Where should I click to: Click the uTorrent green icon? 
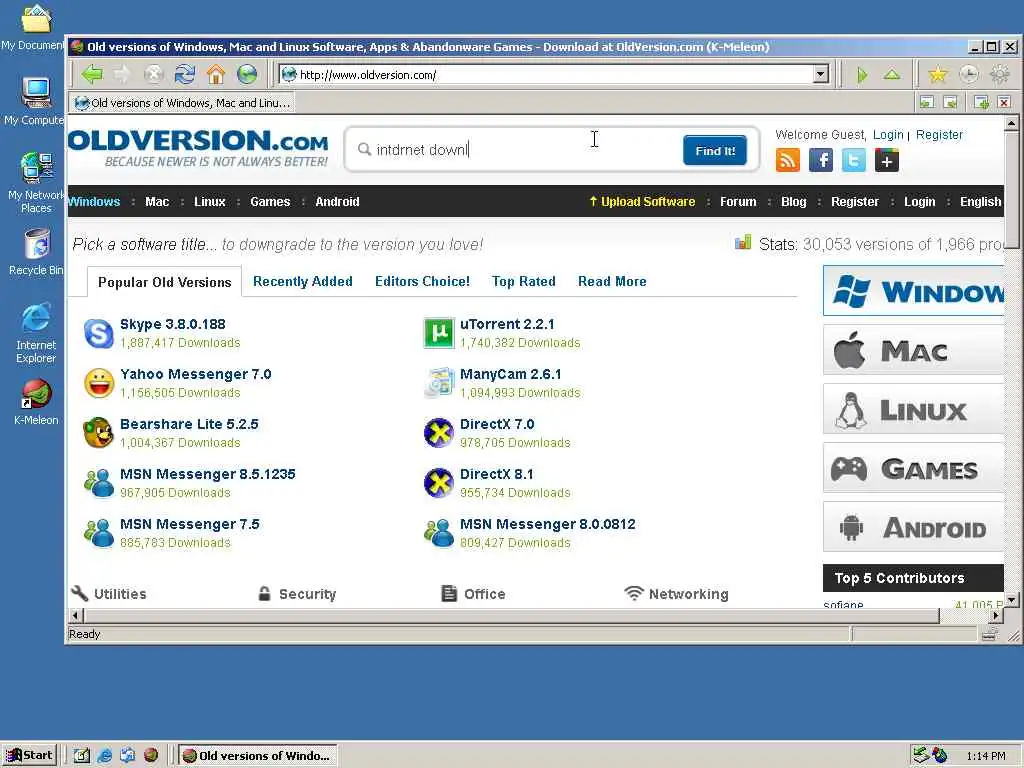[439, 333]
